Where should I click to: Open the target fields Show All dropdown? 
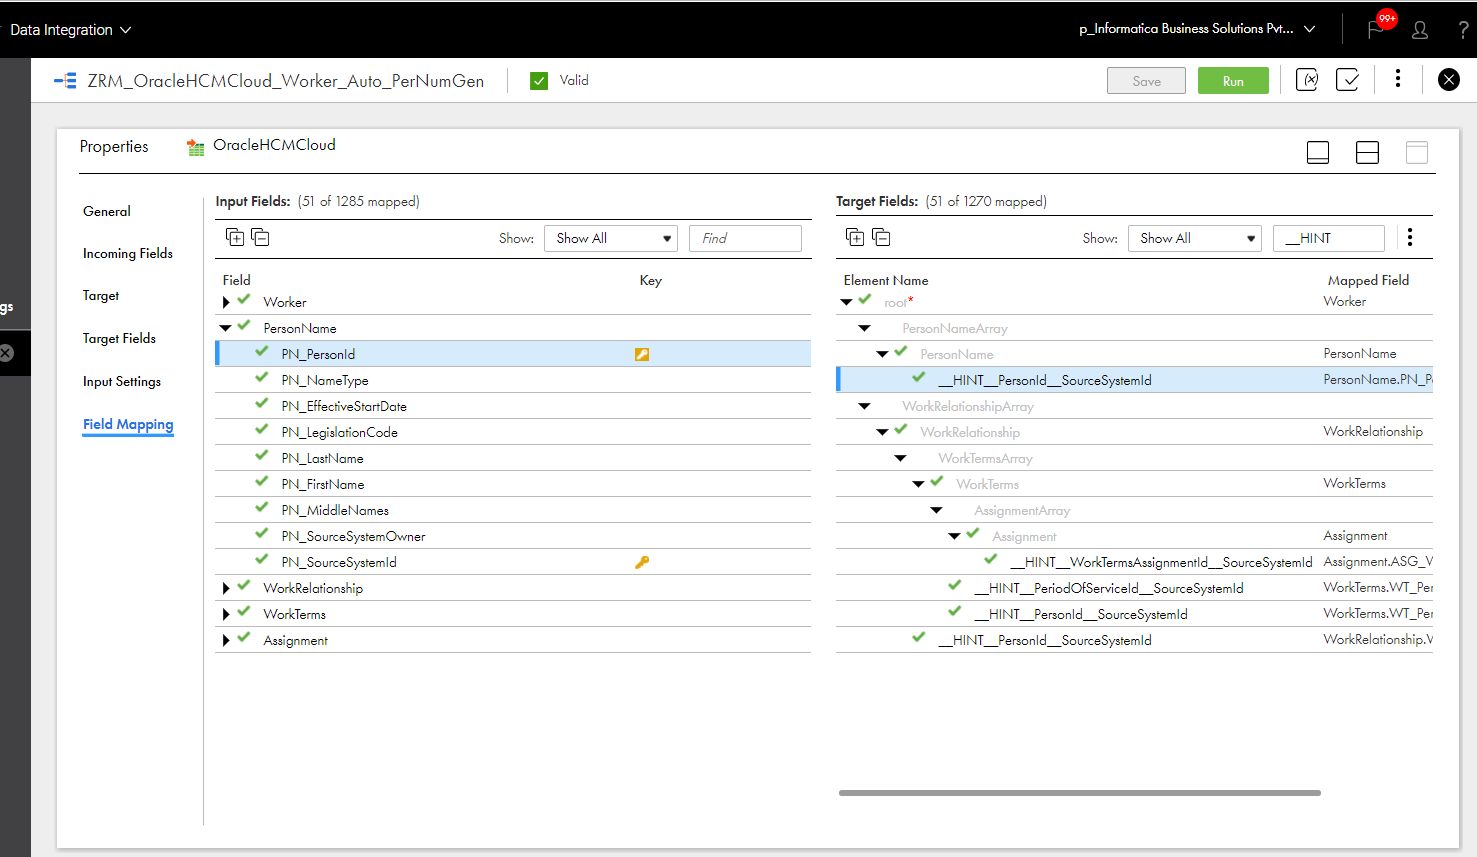[x=1194, y=238]
